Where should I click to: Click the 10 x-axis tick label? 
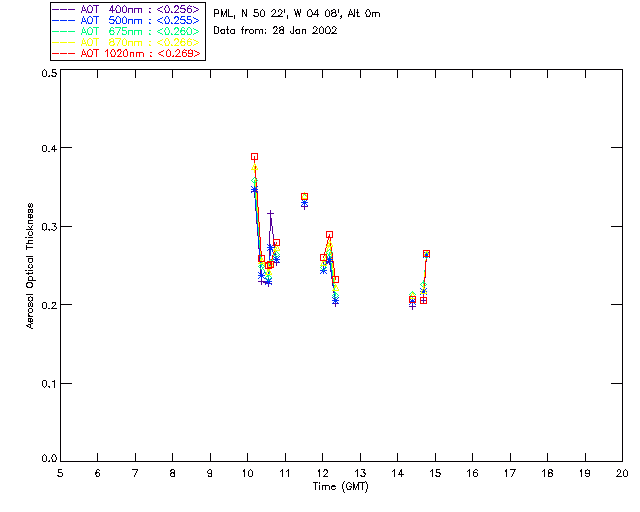click(248, 473)
